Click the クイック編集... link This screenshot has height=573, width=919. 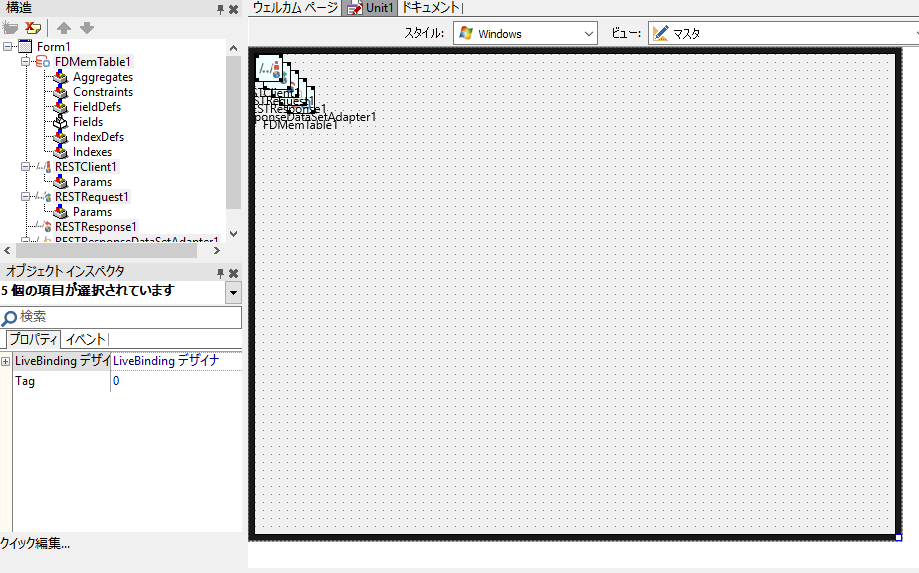[x=35, y=544]
